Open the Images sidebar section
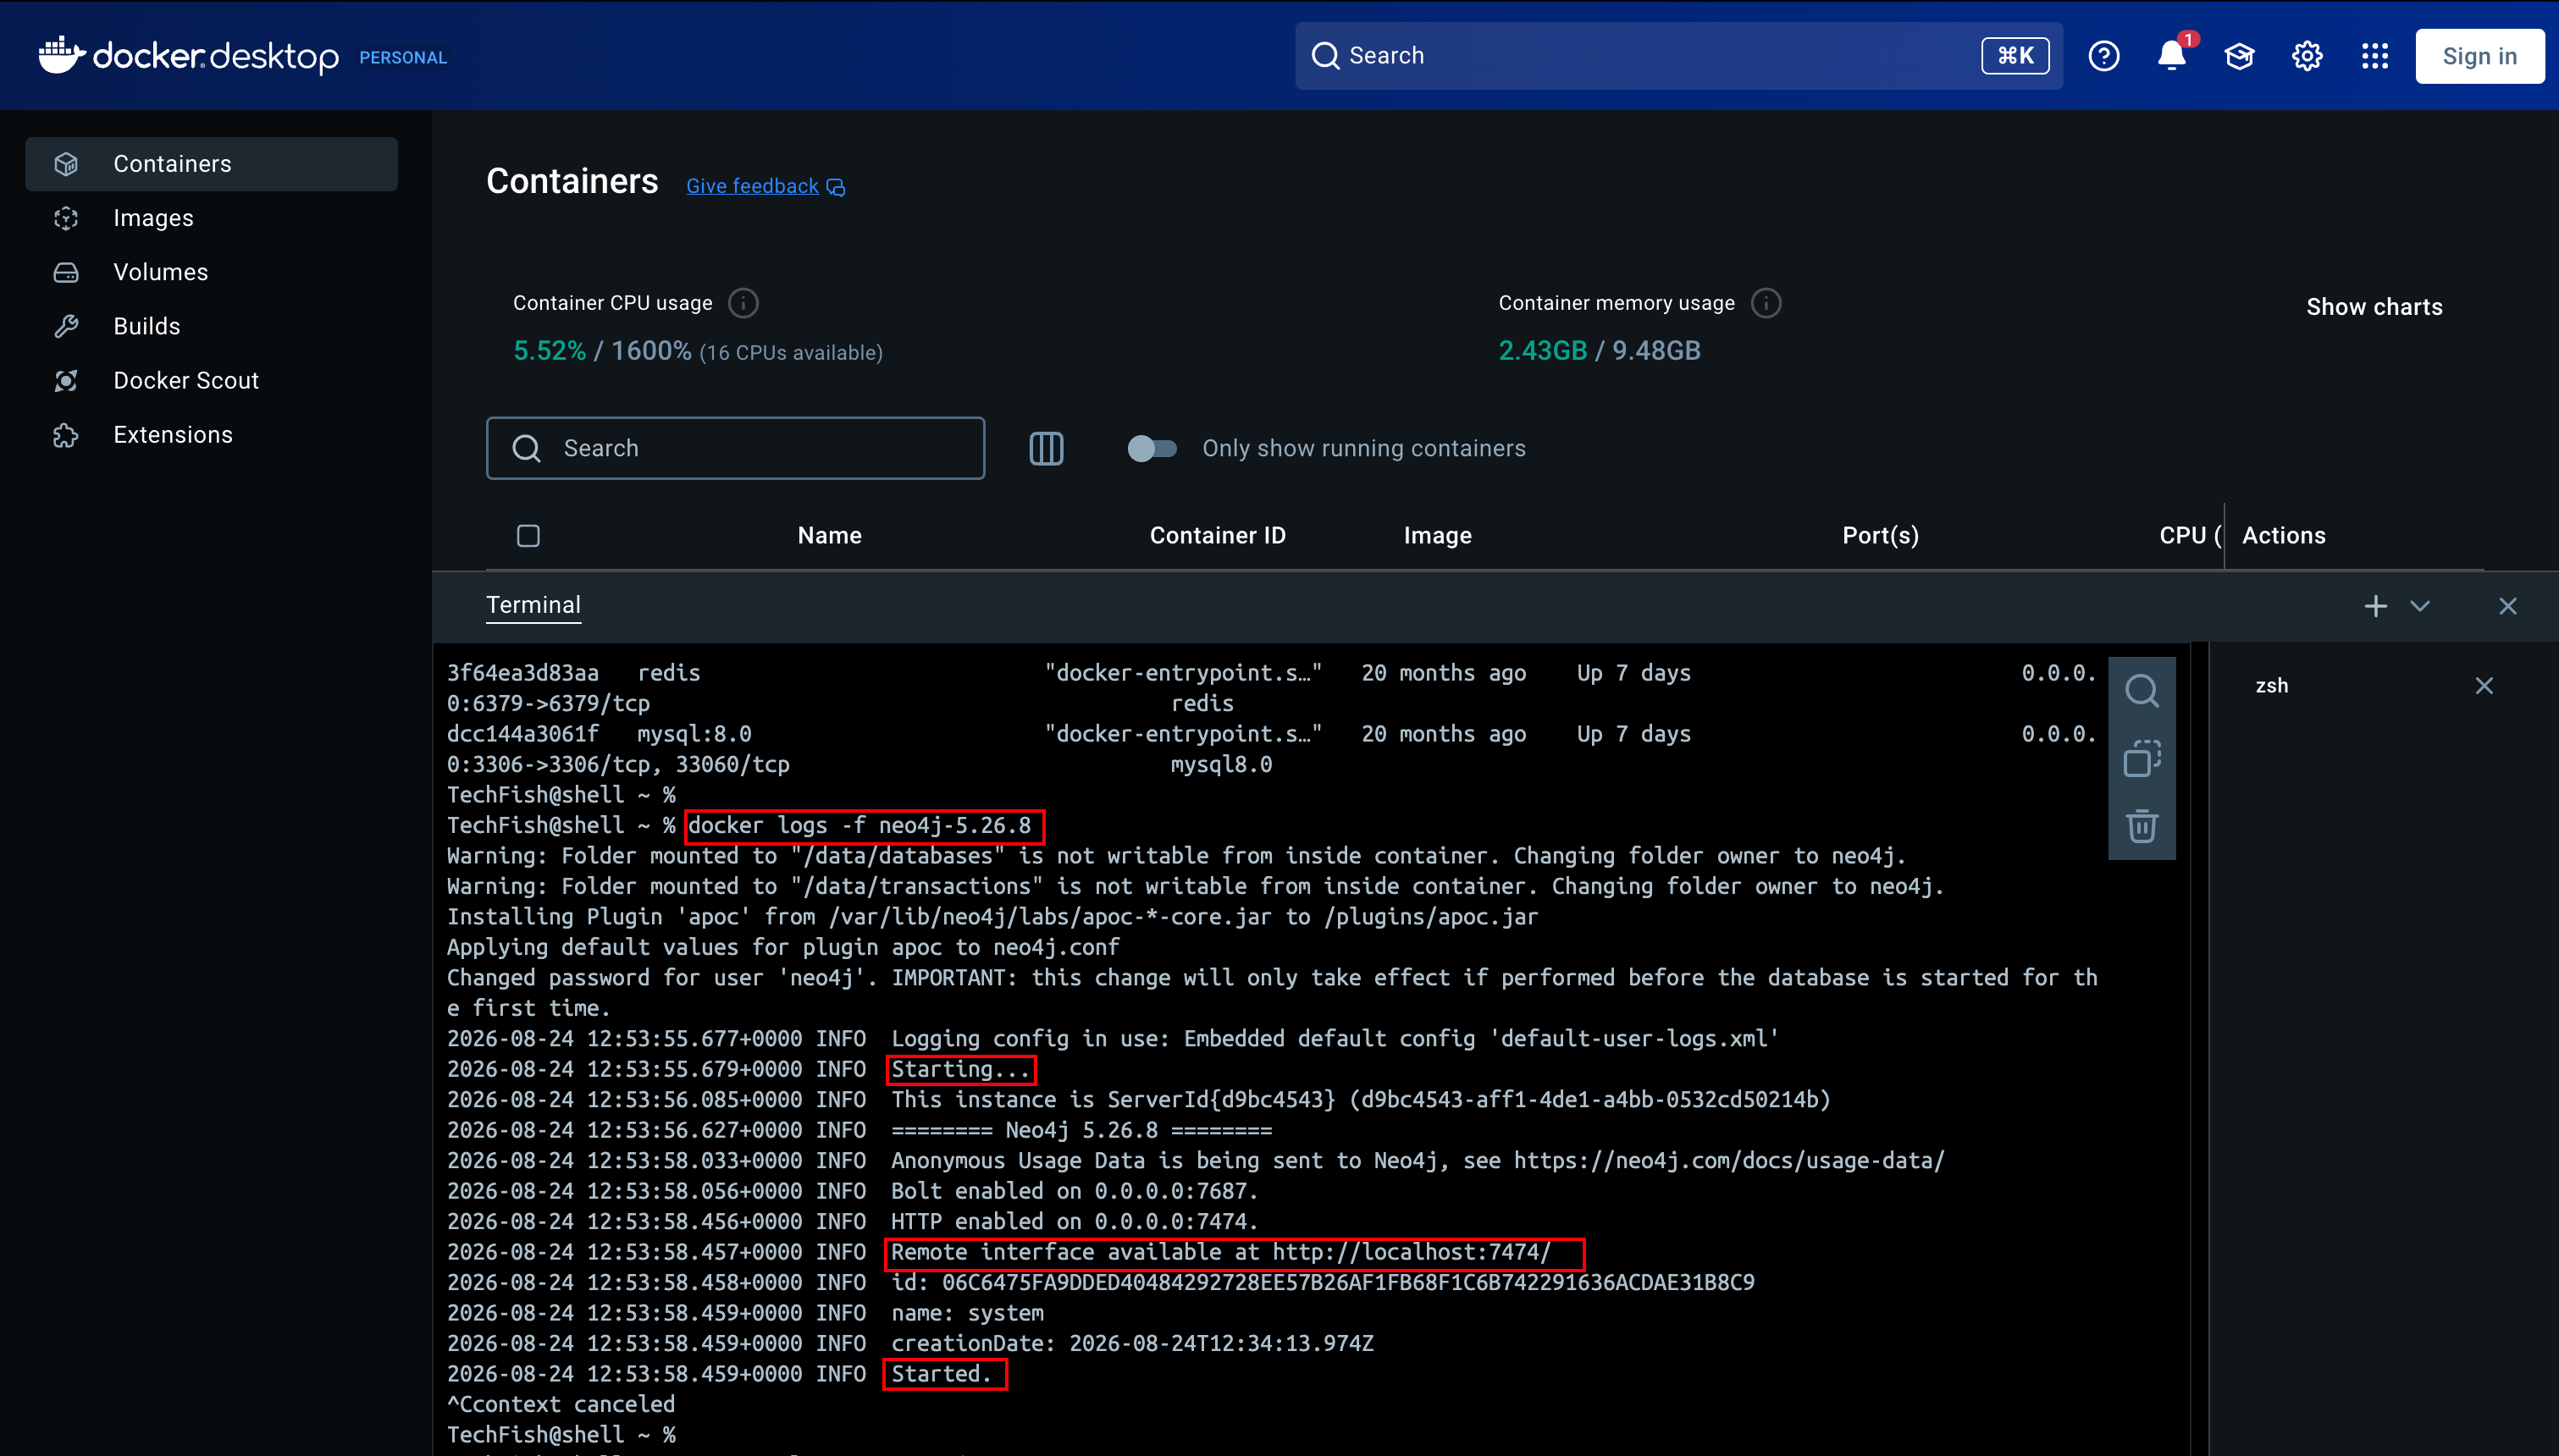 tap(211, 218)
